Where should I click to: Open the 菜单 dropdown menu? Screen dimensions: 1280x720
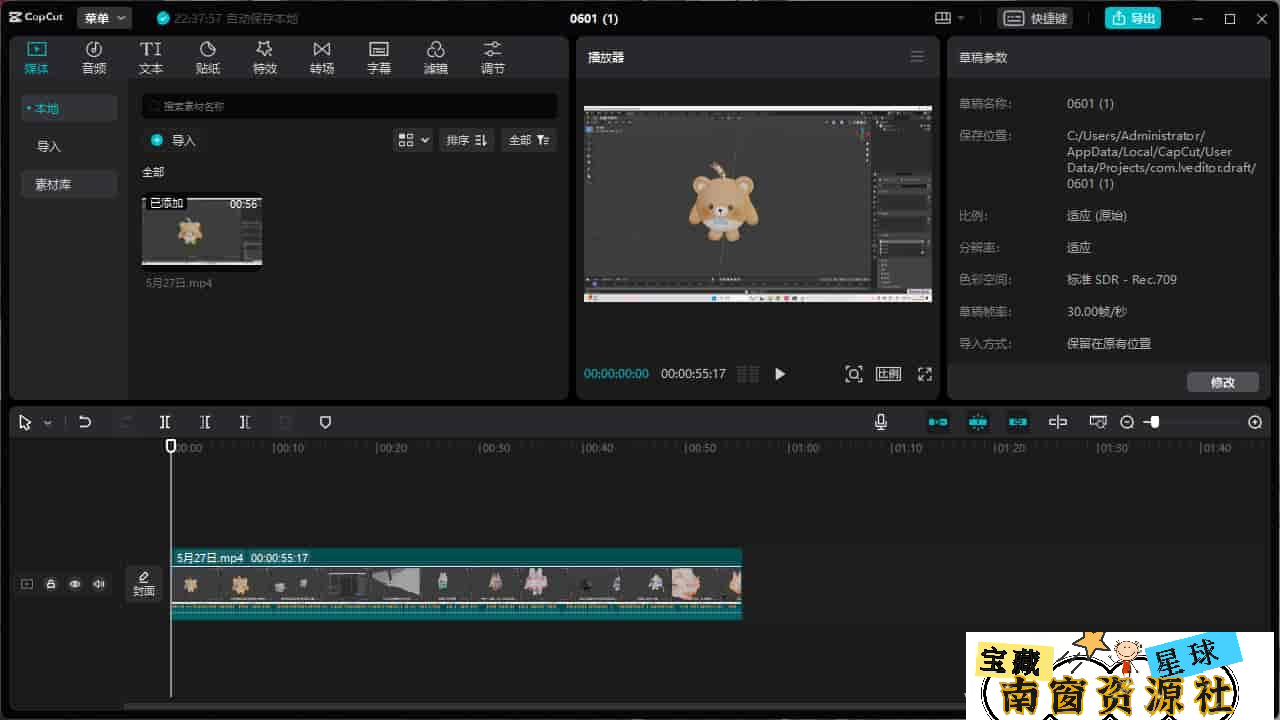coord(104,18)
